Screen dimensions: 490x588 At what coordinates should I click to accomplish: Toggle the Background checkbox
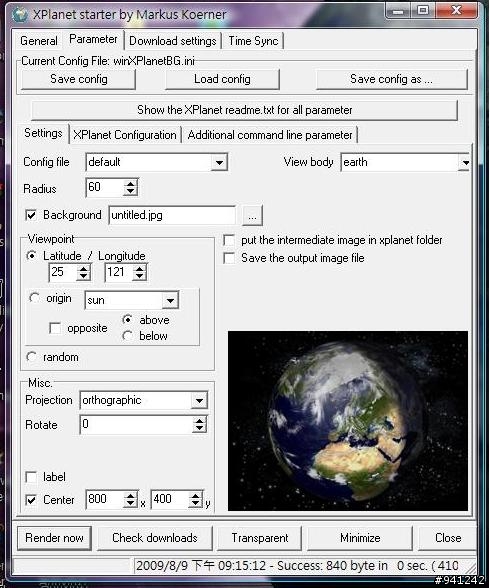(31, 215)
